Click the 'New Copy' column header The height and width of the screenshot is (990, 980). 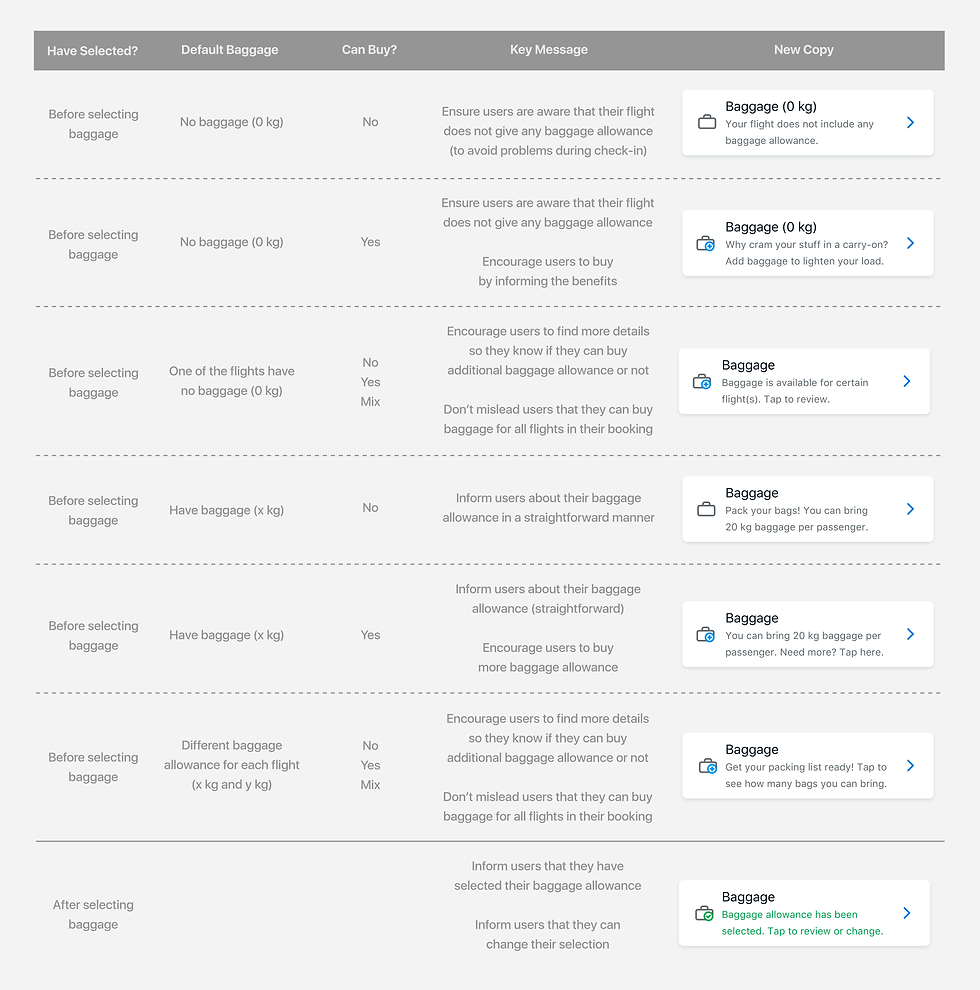point(803,50)
